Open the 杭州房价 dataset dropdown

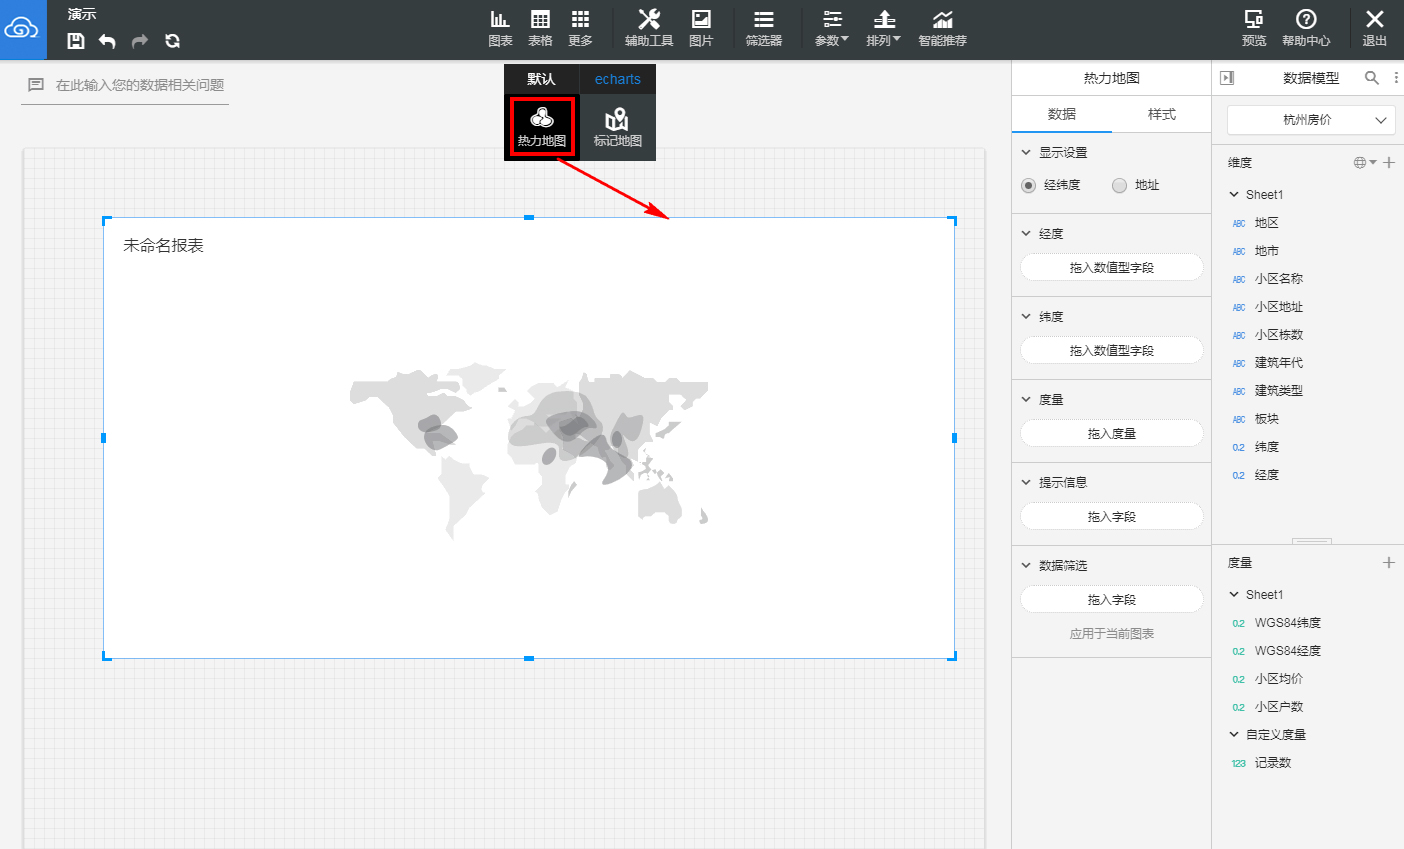(1311, 120)
